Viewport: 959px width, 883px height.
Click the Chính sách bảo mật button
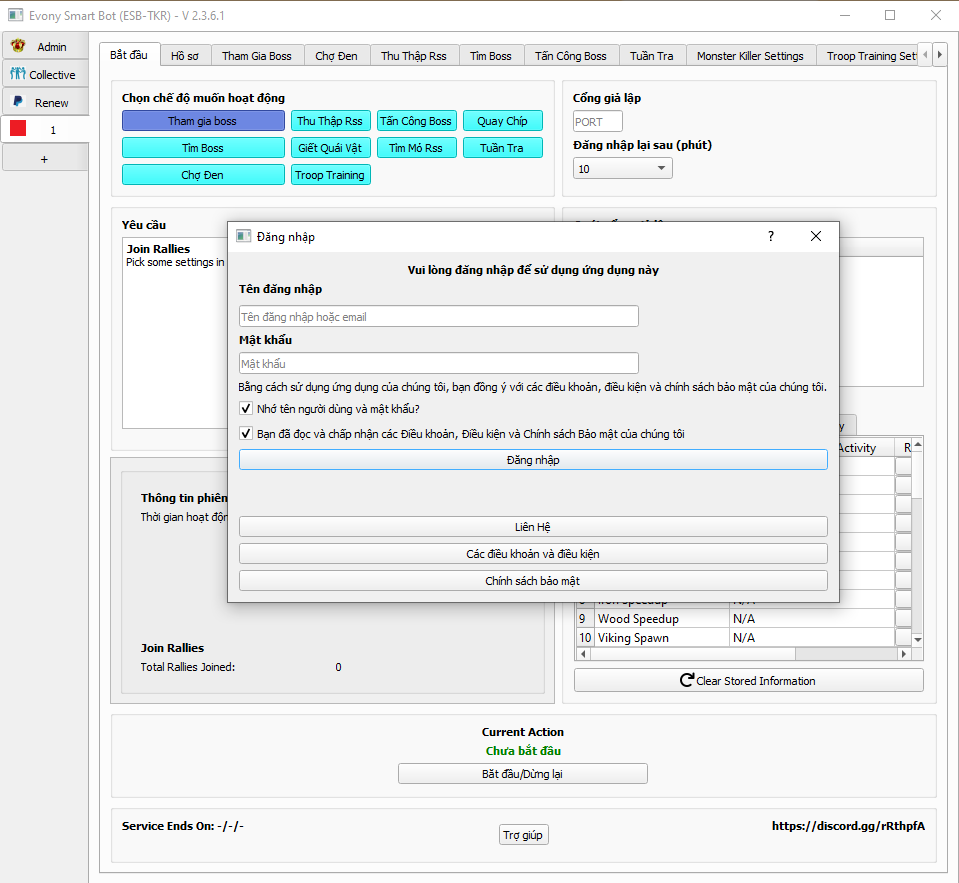click(x=532, y=581)
